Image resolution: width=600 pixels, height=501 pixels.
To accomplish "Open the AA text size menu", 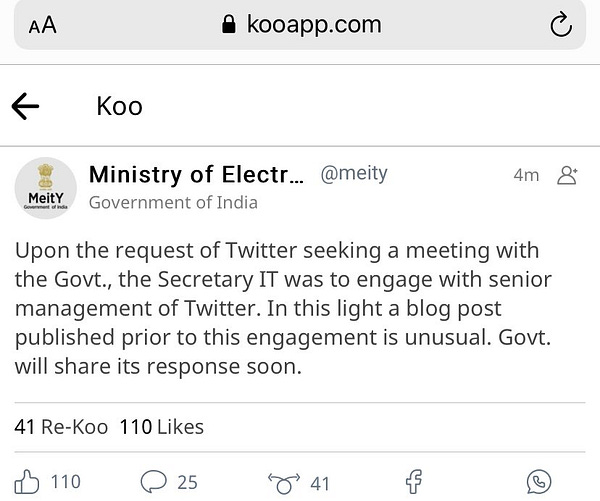I will [x=42, y=26].
